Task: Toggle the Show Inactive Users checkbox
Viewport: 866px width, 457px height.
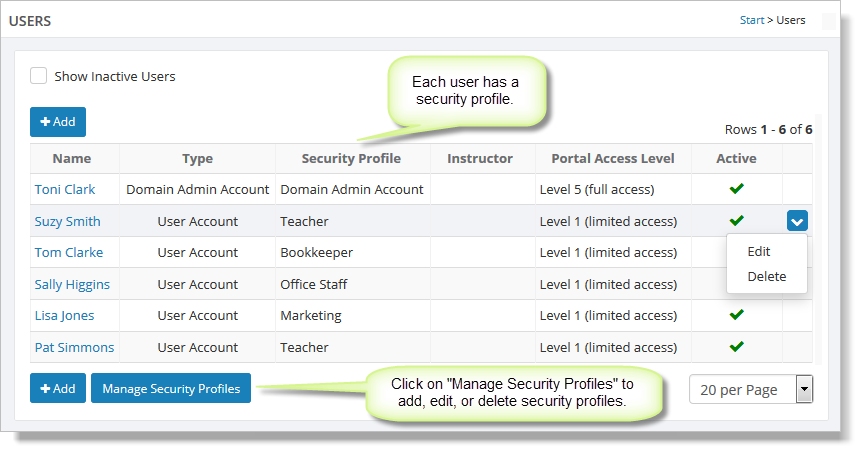Action: pyautogui.click(x=39, y=76)
